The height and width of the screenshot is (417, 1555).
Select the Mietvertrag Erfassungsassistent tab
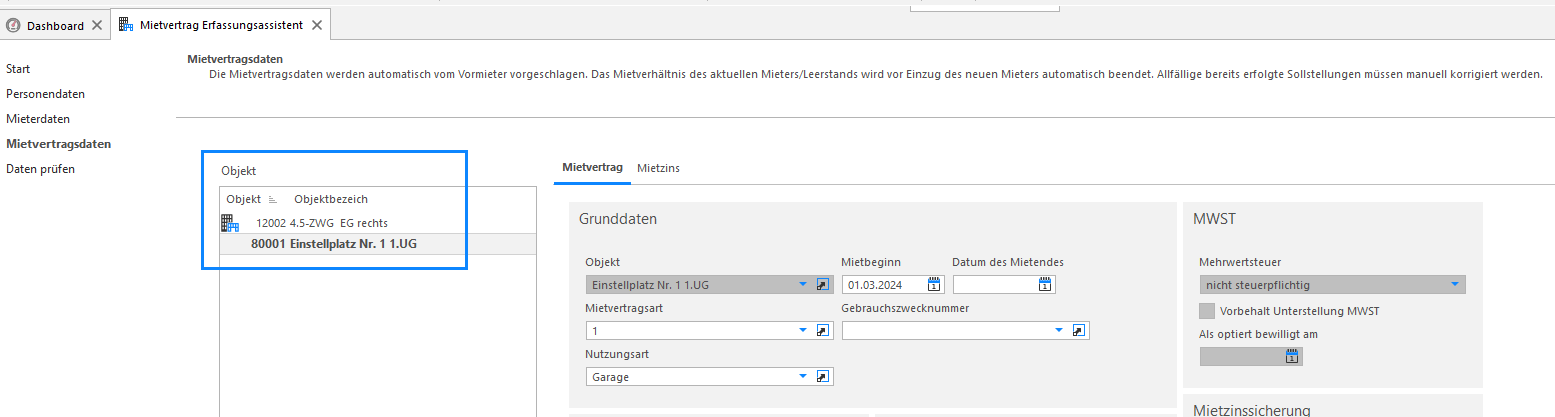click(221, 25)
